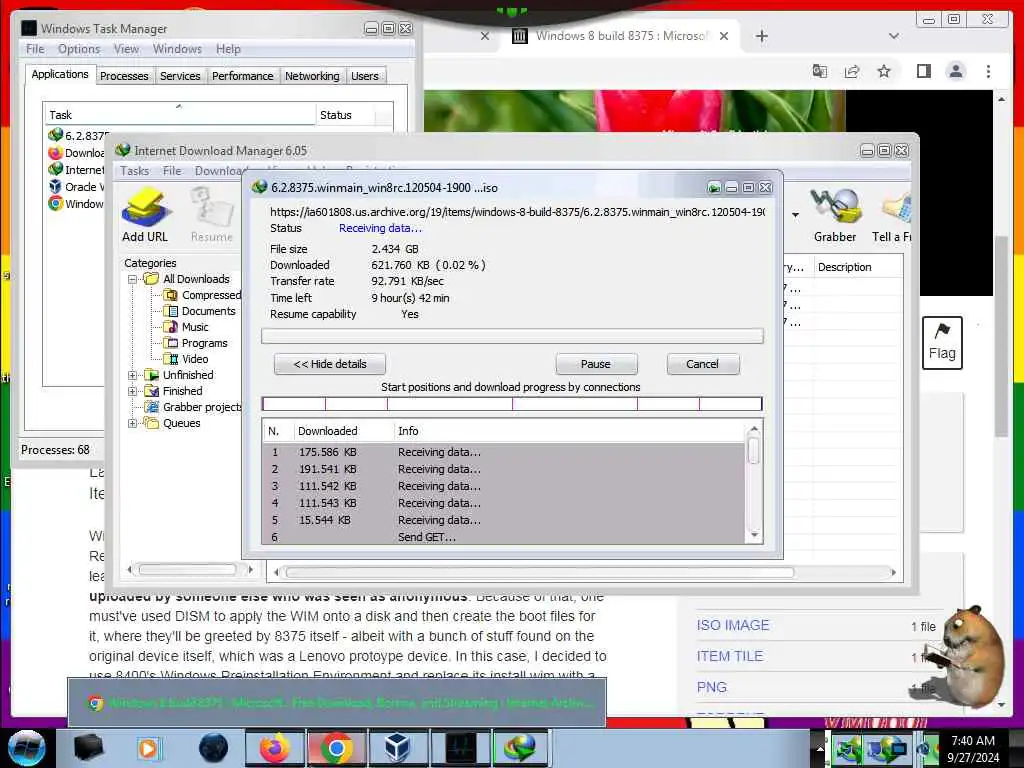
Task: Click the translate icon in Chrome address bar
Action: (x=820, y=71)
